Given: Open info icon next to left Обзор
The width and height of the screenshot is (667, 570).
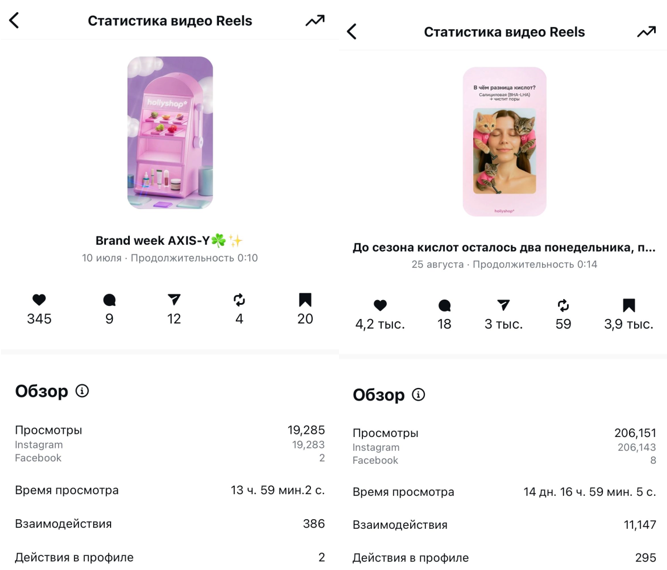Looking at the screenshot, I should pyautogui.click(x=82, y=391).
